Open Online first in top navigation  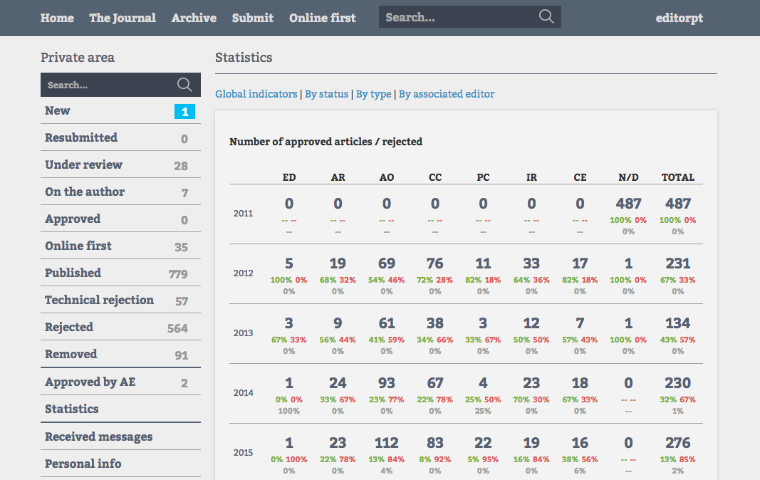pyautogui.click(x=322, y=18)
